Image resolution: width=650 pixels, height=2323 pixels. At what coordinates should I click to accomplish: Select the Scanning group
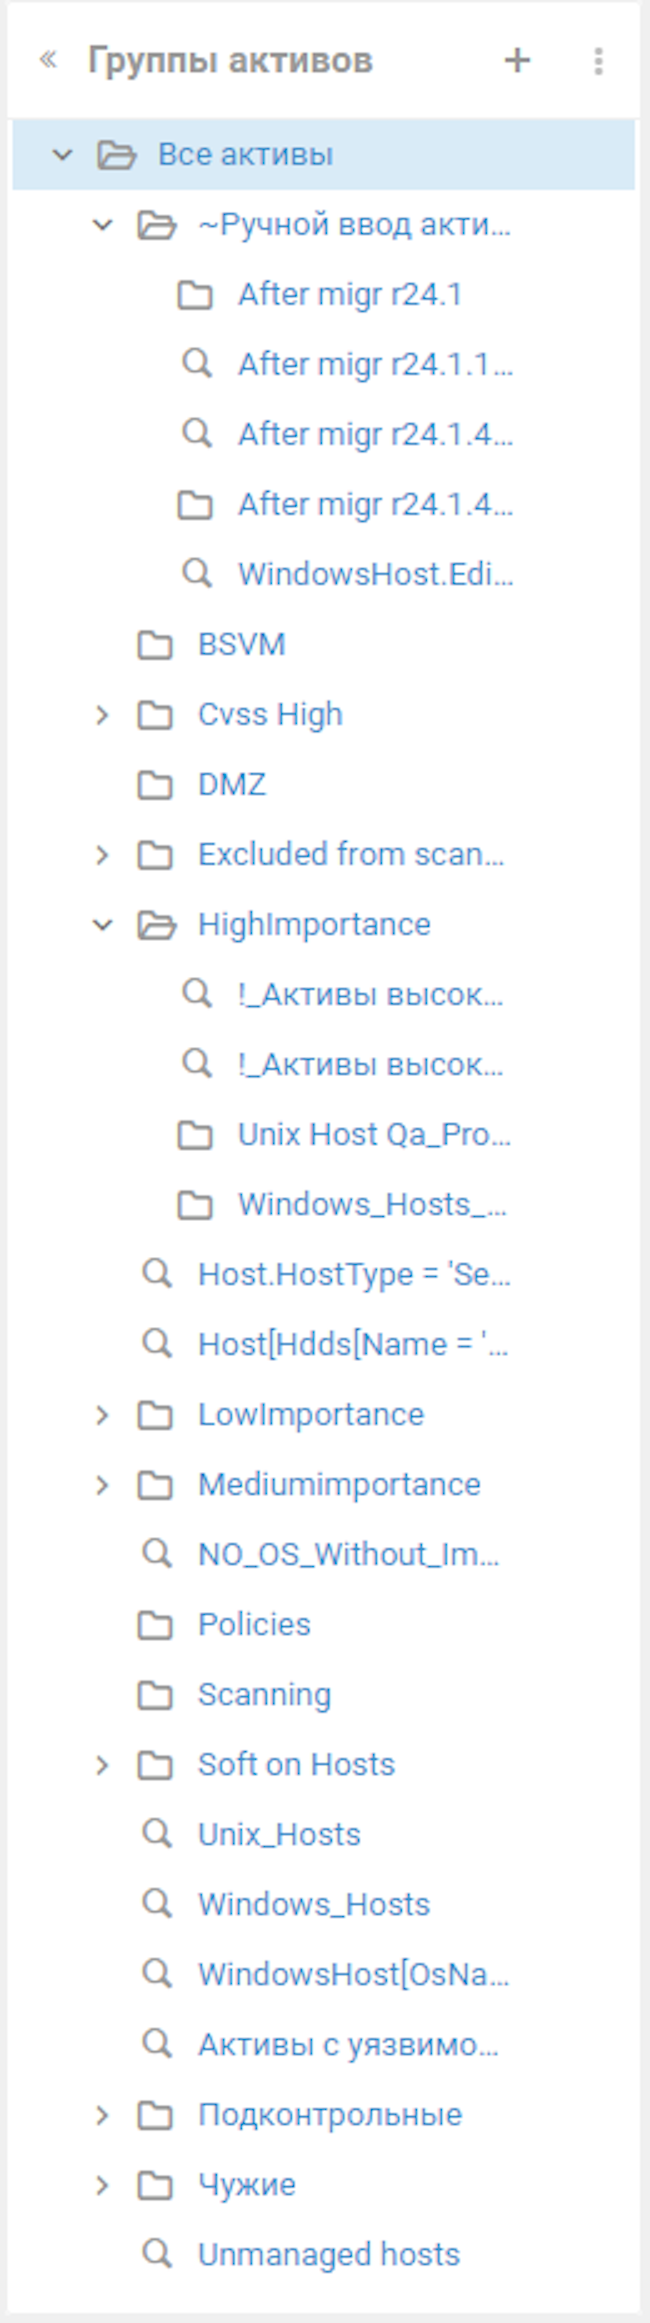click(264, 1694)
